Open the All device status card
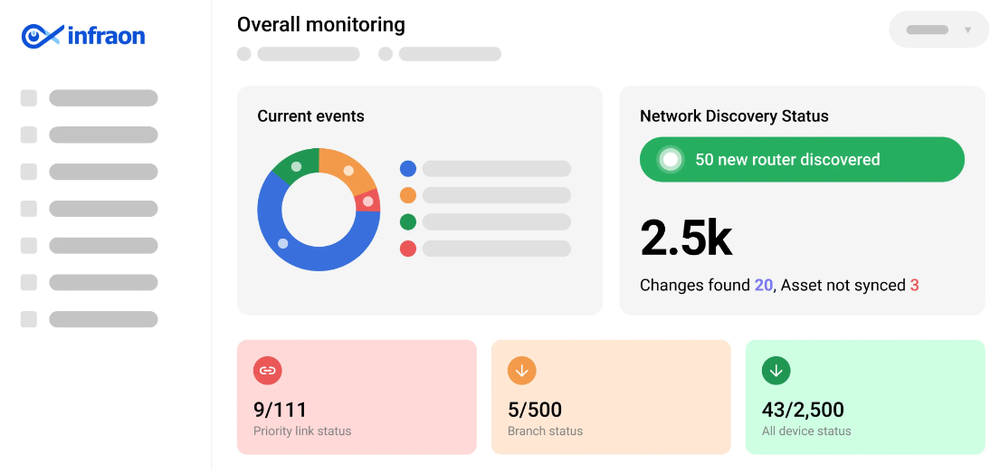The image size is (1000, 470). (x=865, y=397)
